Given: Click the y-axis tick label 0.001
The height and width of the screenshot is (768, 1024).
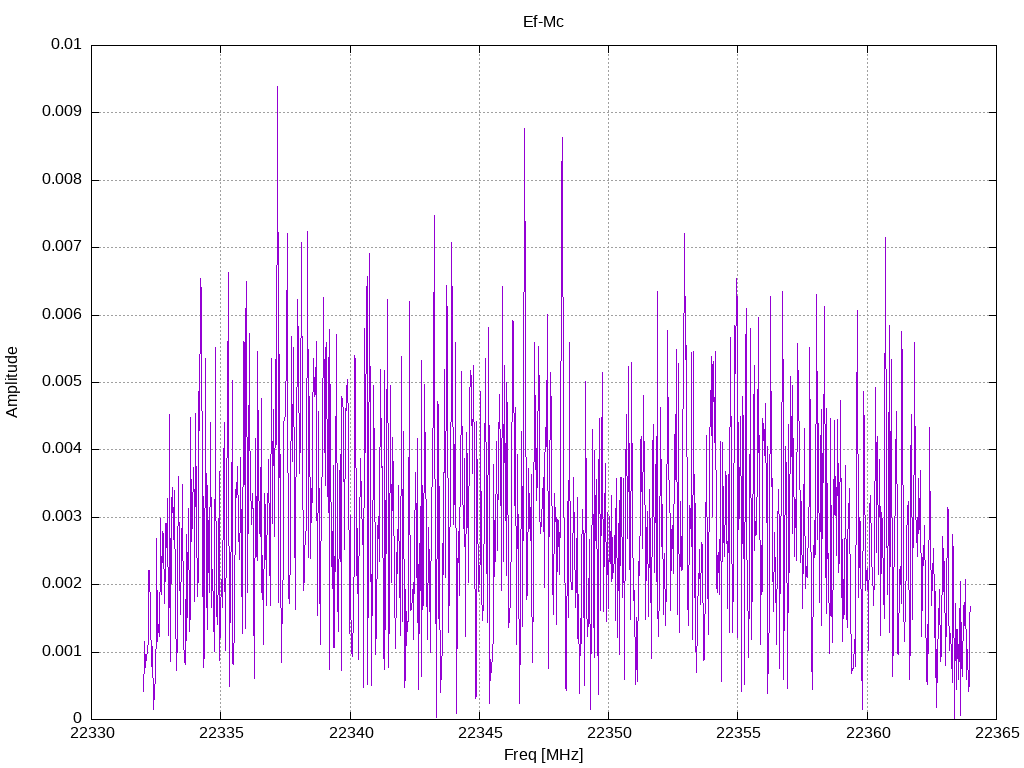Looking at the screenshot, I should 62,651.
